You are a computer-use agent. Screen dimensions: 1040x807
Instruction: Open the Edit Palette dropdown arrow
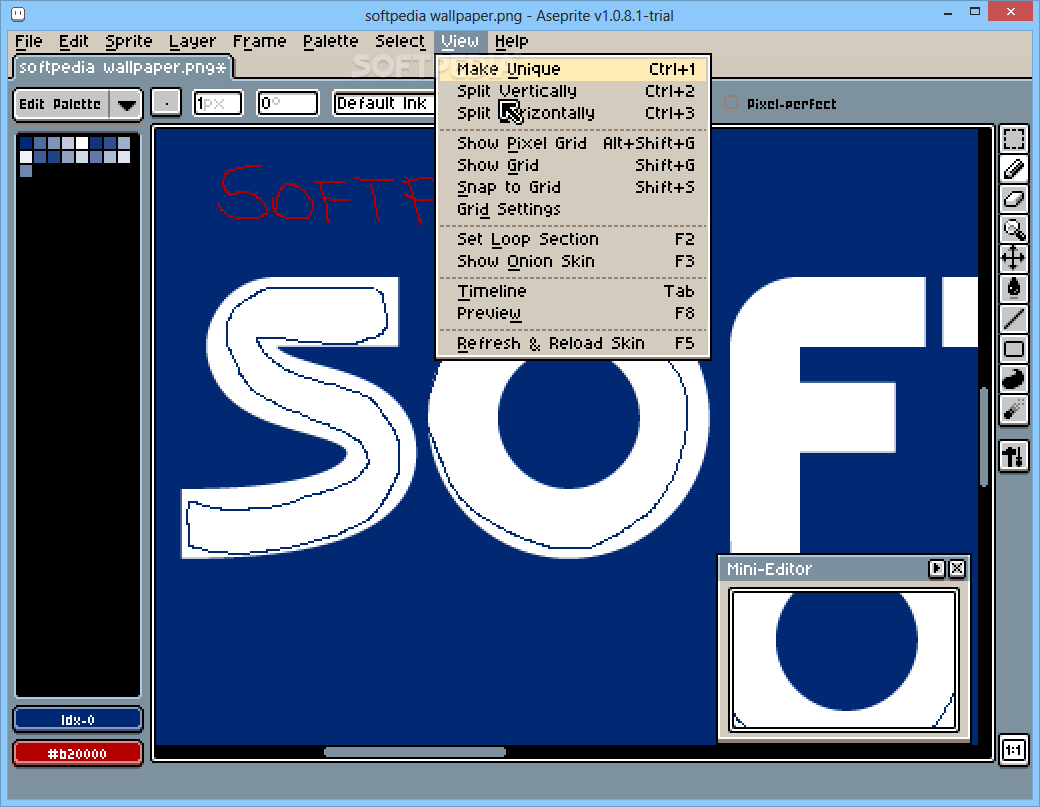(126, 104)
